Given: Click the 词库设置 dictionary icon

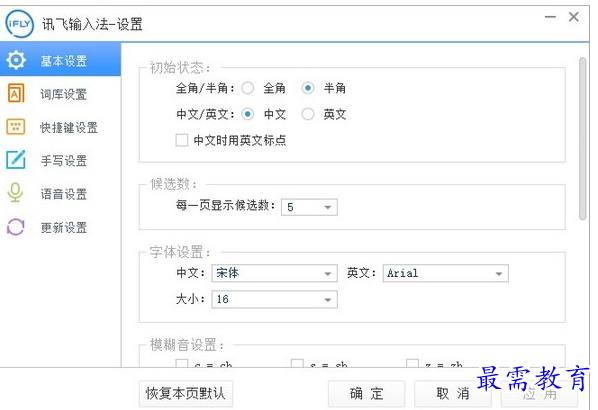Looking at the screenshot, I should coord(16,93).
